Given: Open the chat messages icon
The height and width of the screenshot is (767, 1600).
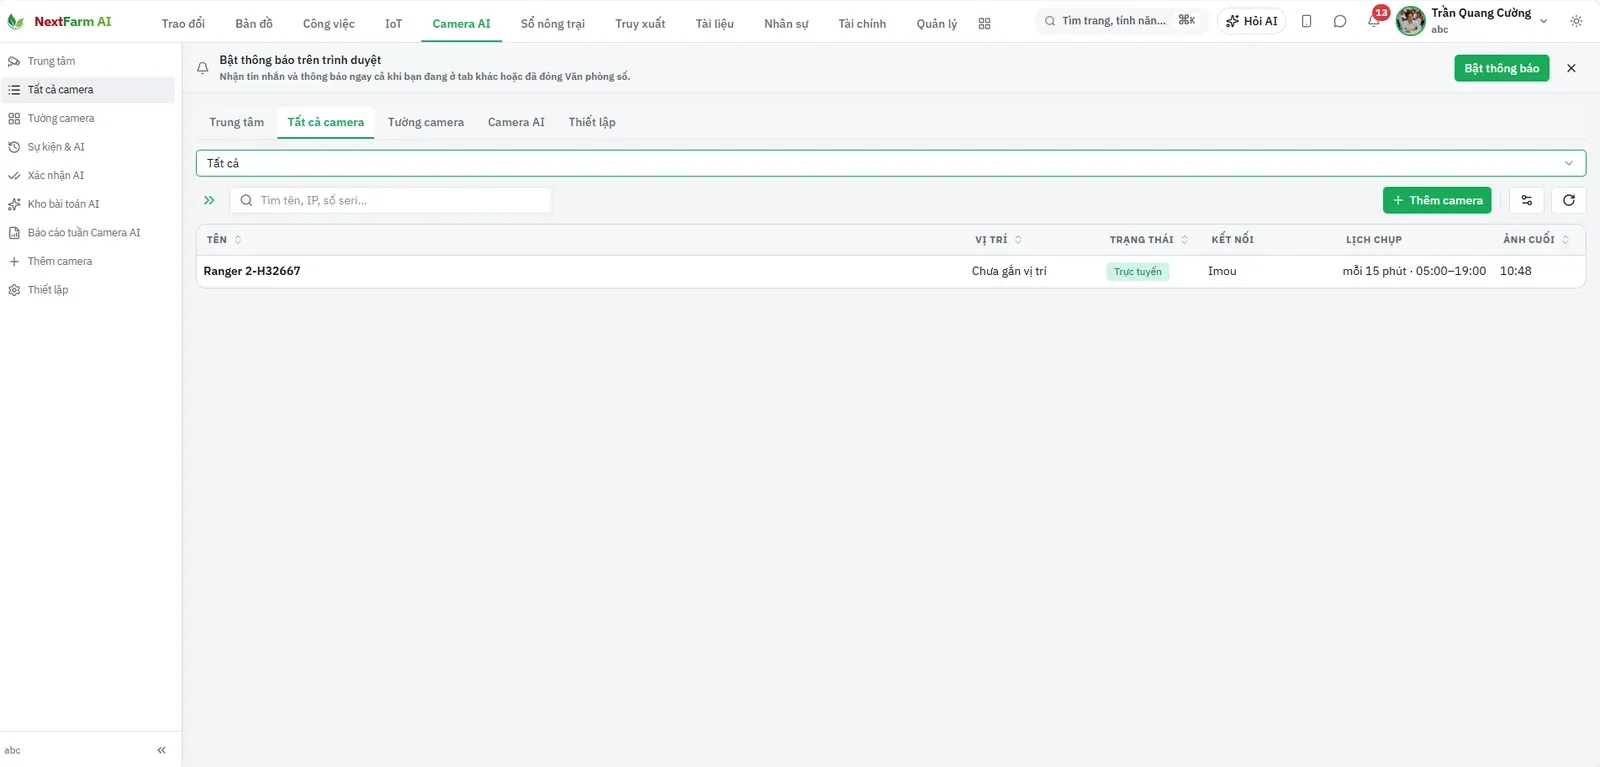Looking at the screenshot, I should pyautogui.click(x=1340, y=21).
